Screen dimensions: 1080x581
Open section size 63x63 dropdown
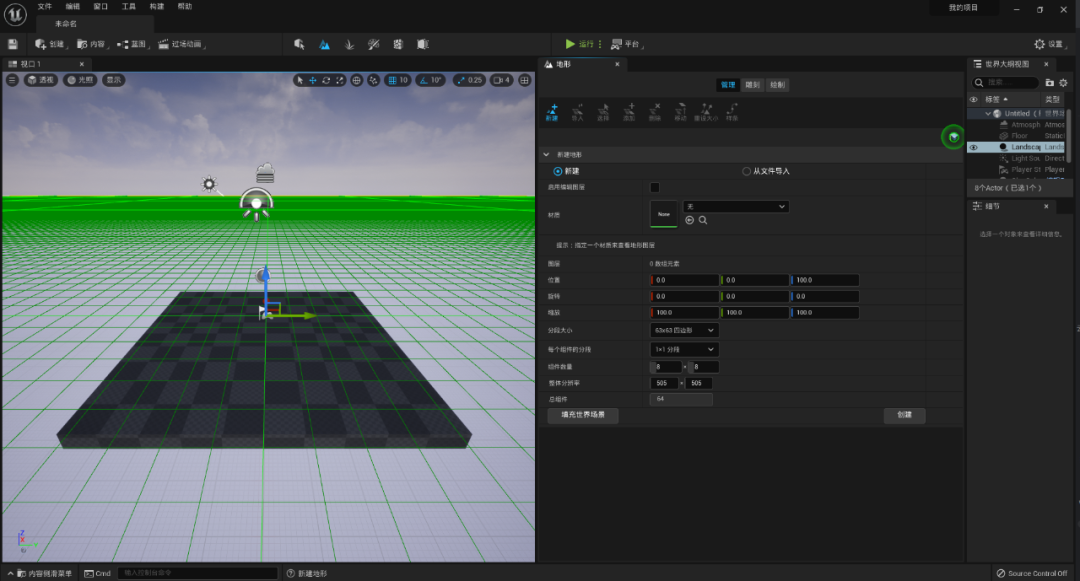pos(684,330)
